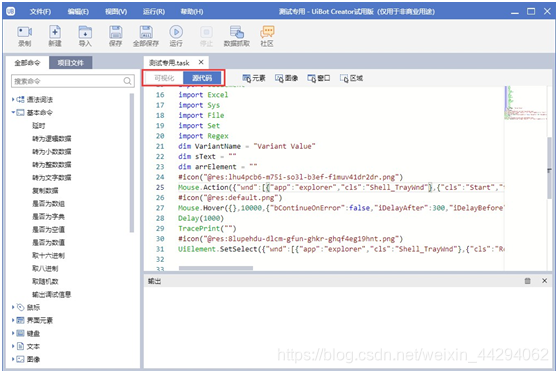The image size is (558, 373).
Task: Click the code editor vertical scrollbar
Action: point(549,167)
